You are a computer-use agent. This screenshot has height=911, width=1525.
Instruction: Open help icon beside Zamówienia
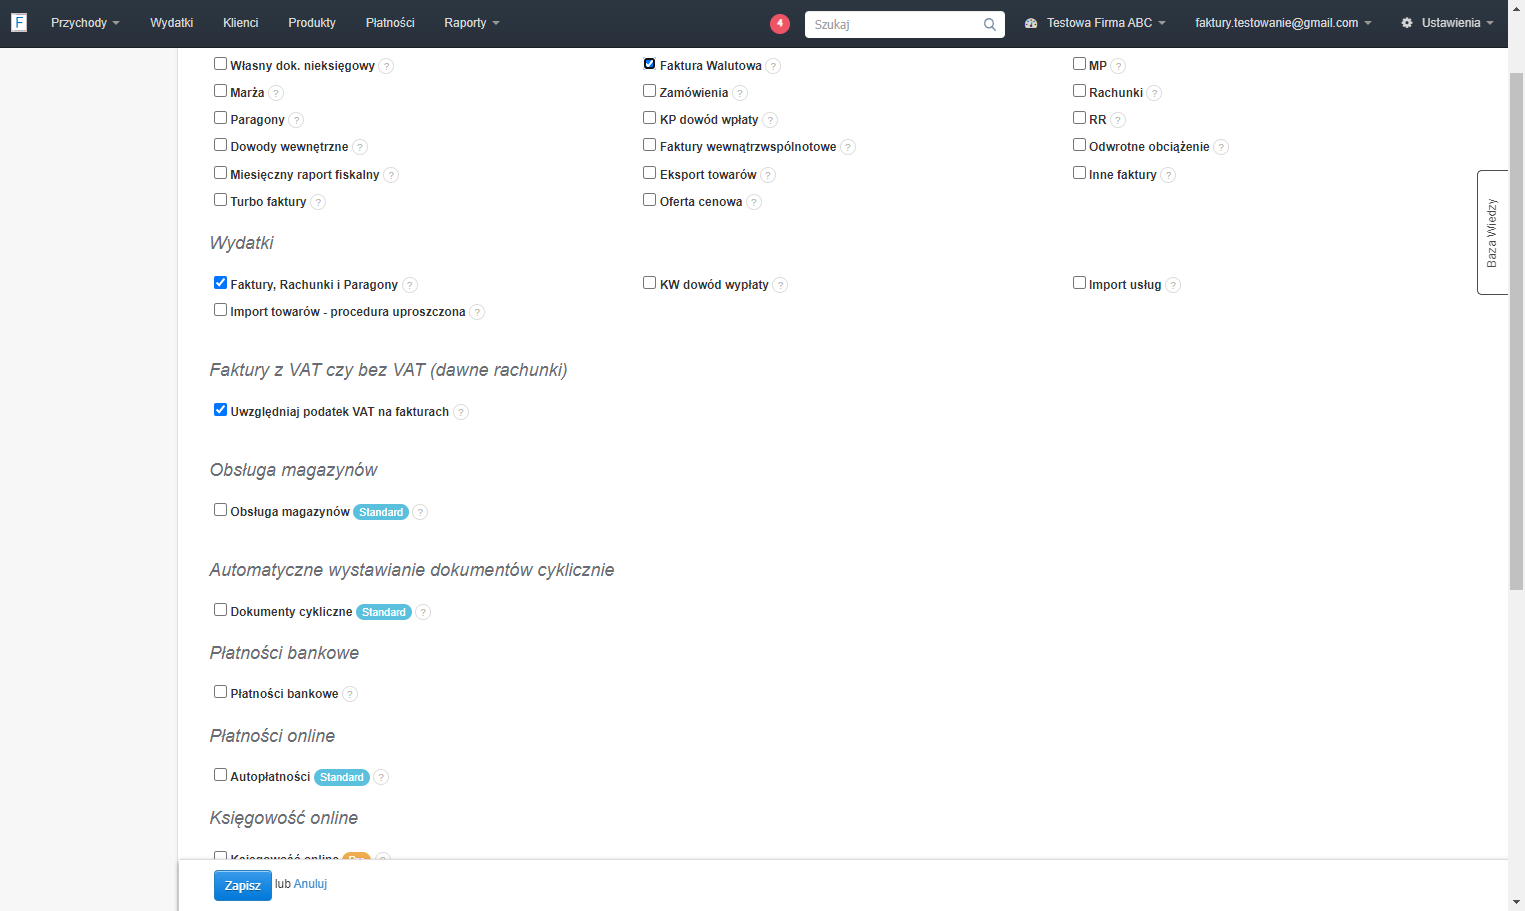tap(740, 93)
